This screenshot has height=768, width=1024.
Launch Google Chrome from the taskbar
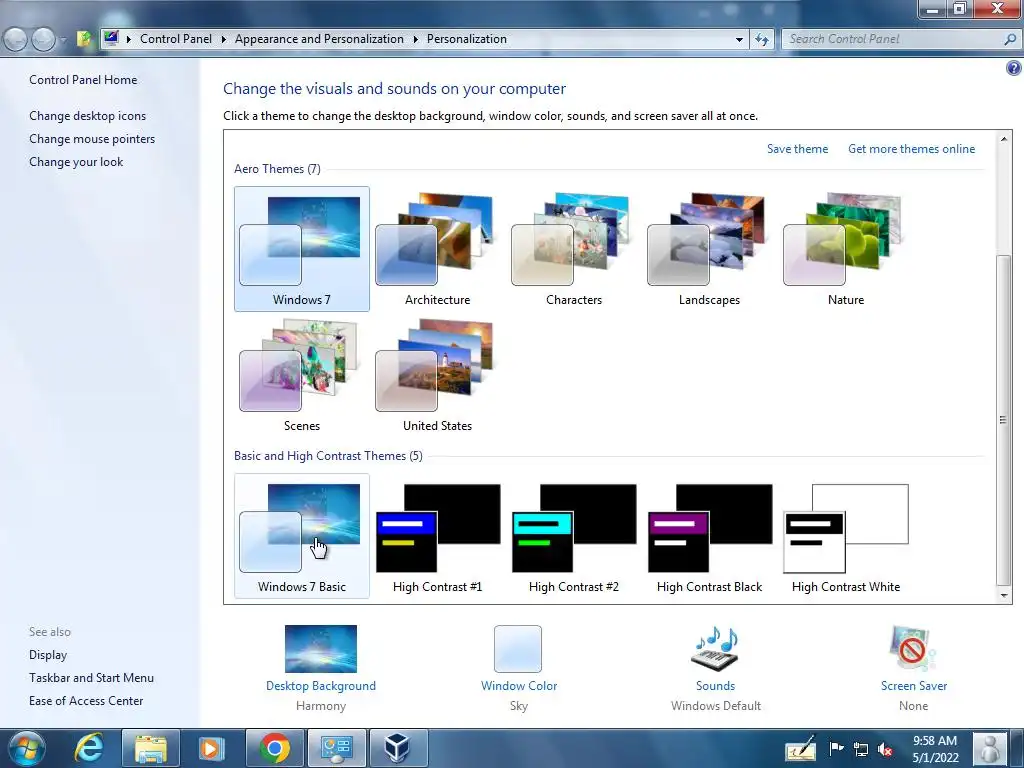point(274,748)
